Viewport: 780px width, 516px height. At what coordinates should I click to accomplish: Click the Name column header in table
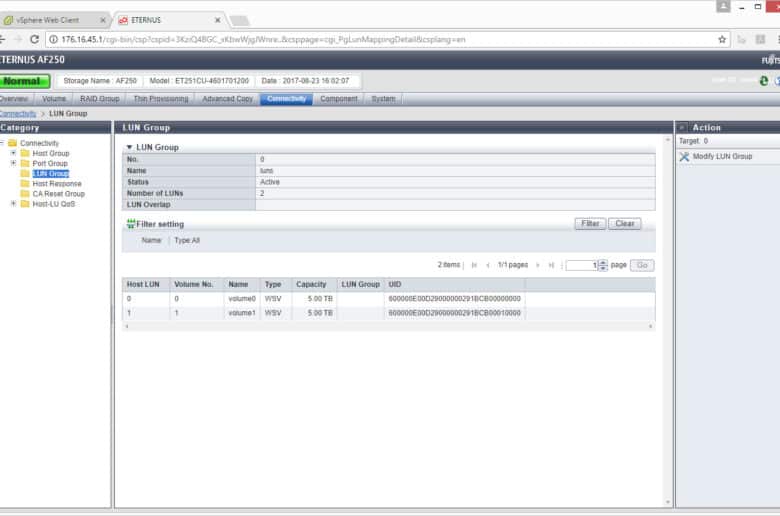[x=242, y=285]
